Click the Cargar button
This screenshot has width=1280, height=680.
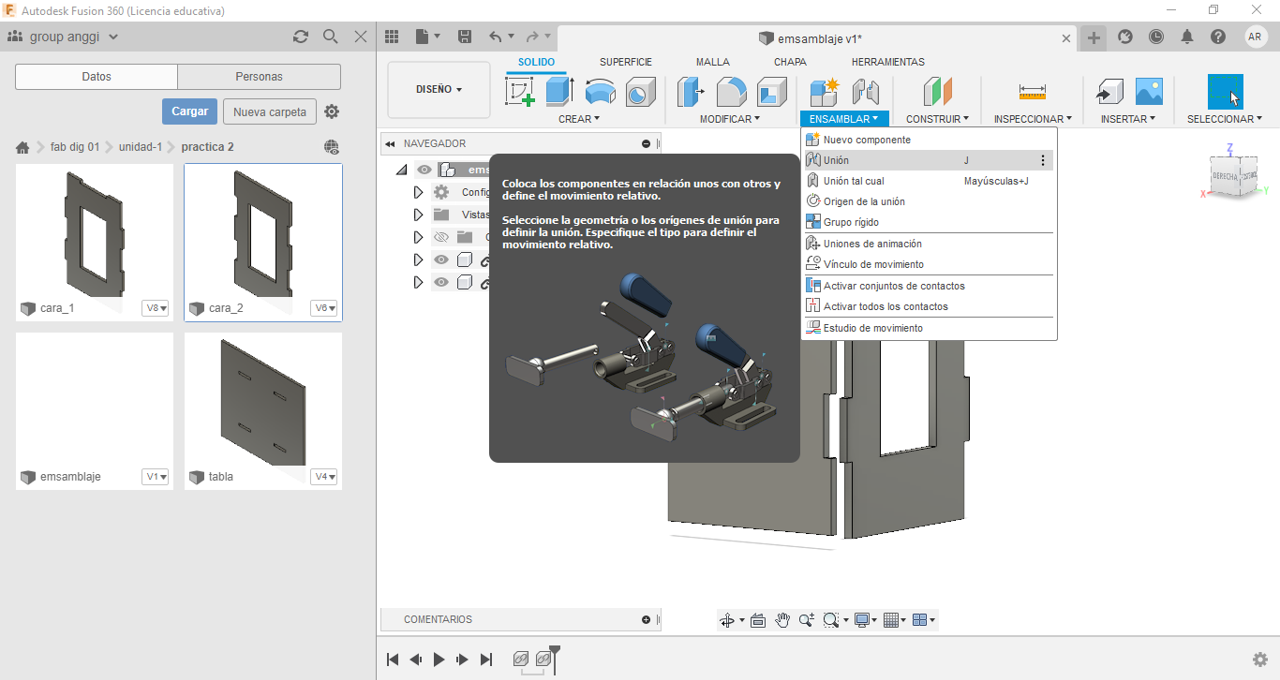pos(189,111)
